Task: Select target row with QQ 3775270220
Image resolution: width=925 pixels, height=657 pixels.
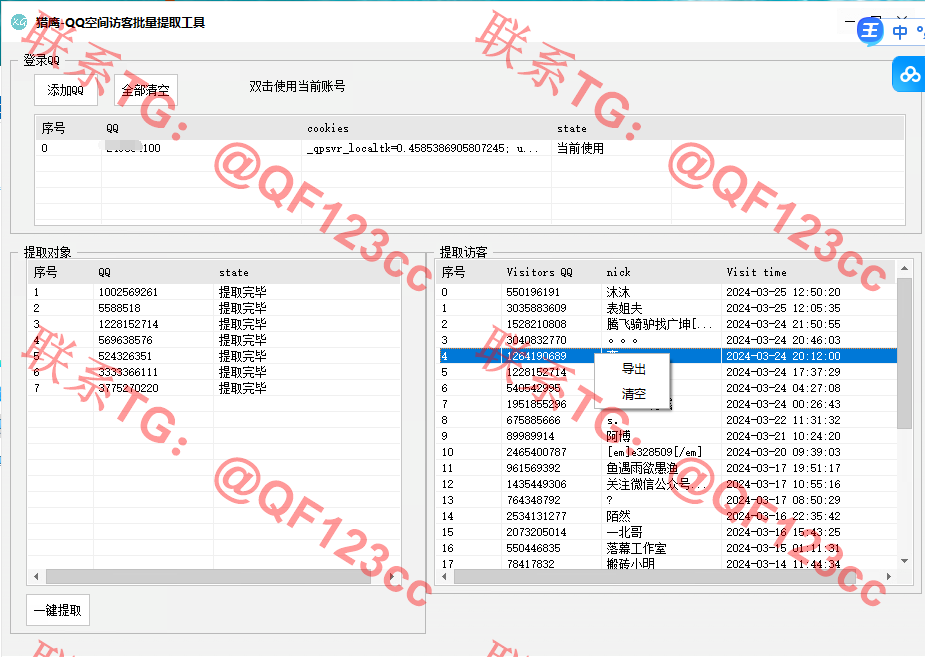Action: click(214, 388)
